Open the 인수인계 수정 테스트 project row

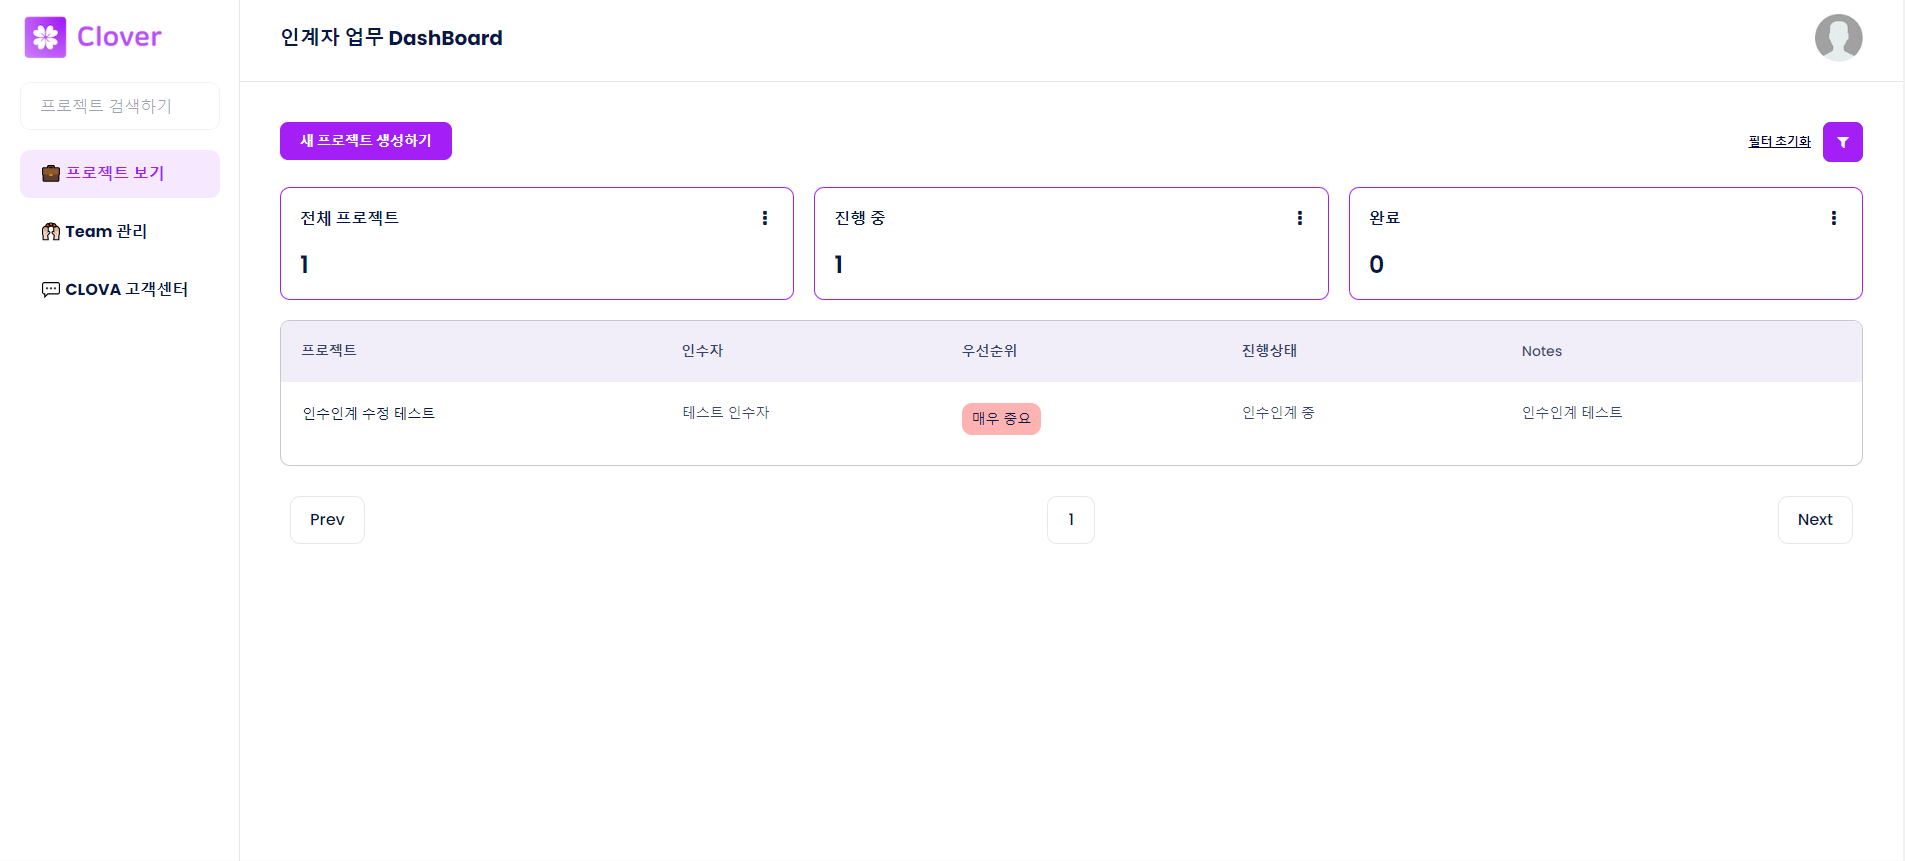[1071, 423]
